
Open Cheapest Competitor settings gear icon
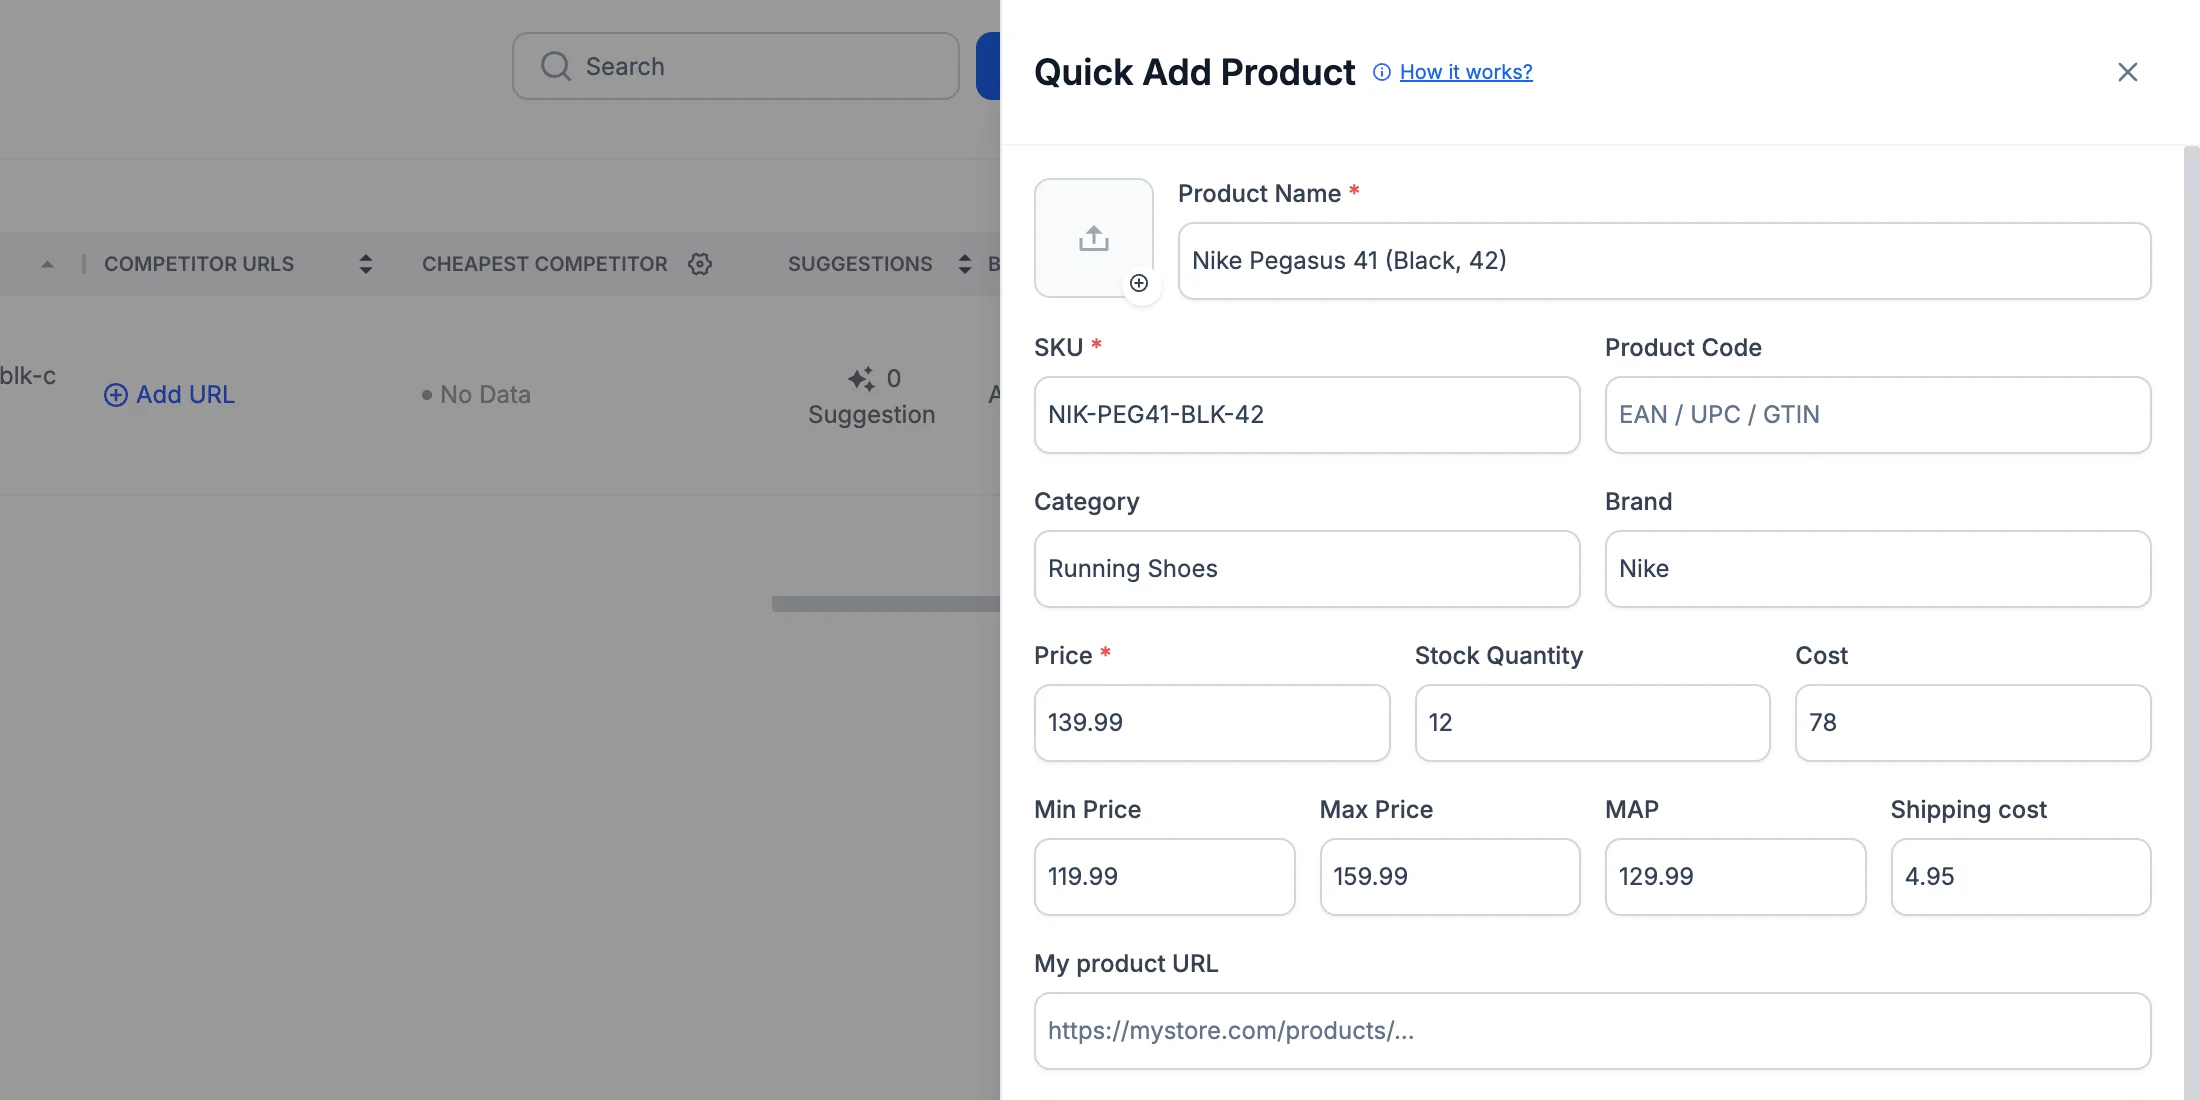point(700,264)
